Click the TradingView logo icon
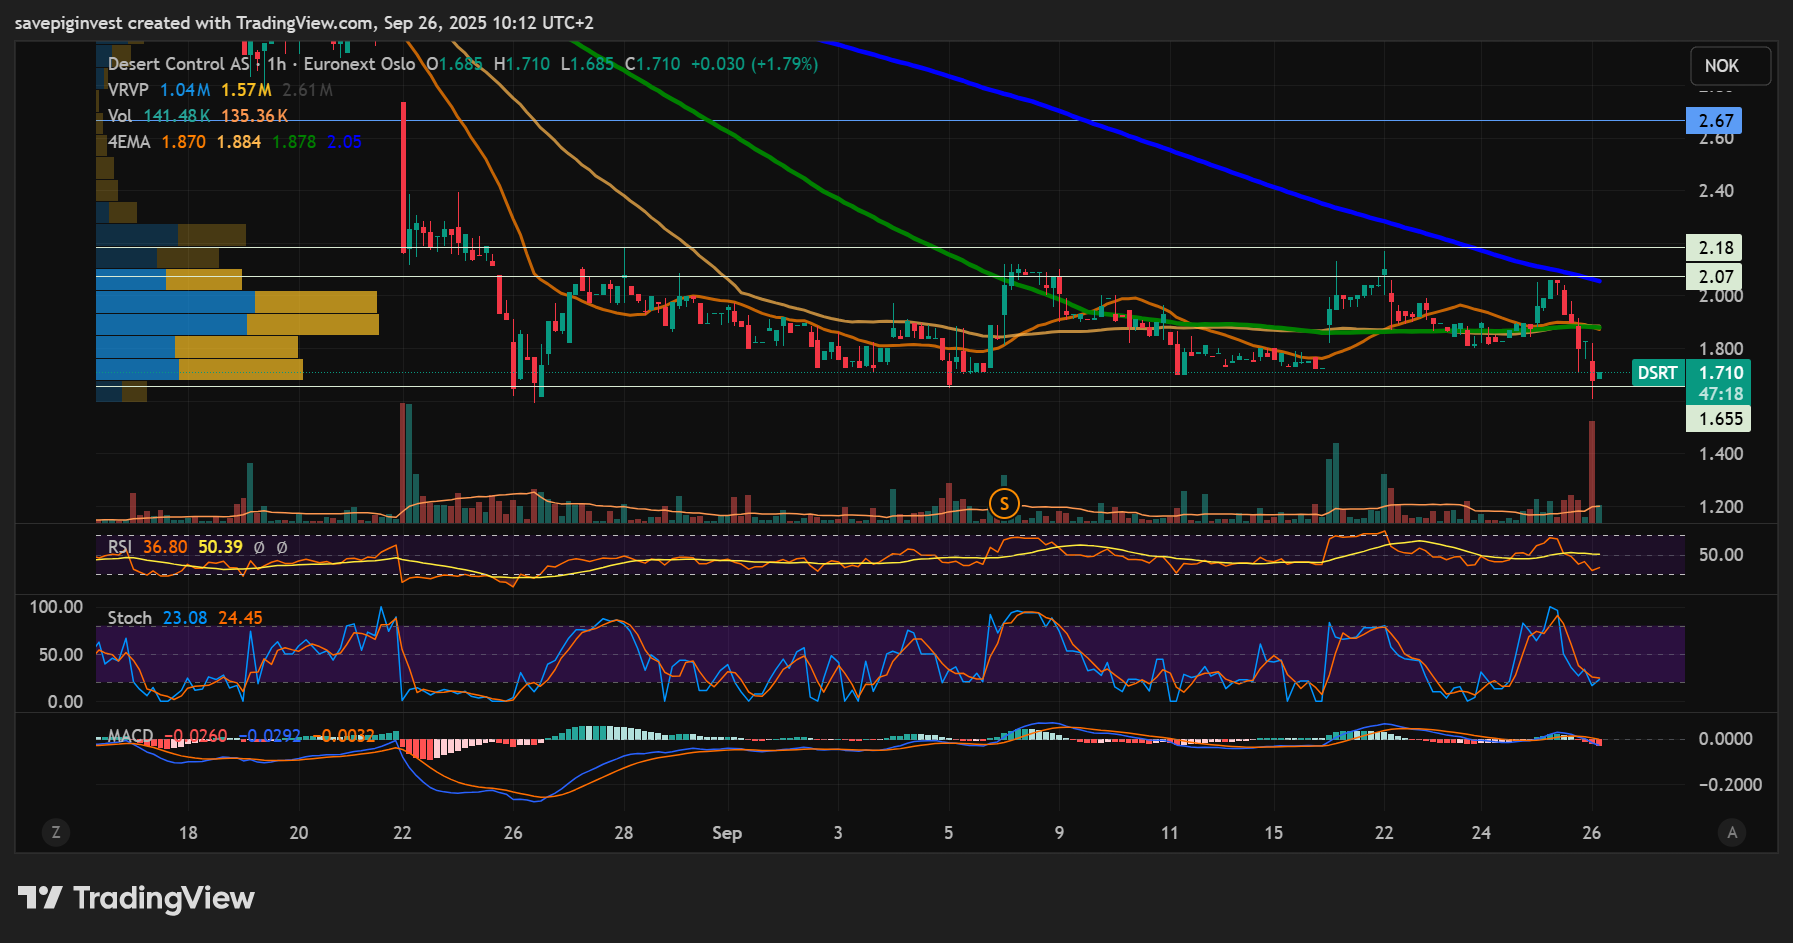 click(40, 898)
